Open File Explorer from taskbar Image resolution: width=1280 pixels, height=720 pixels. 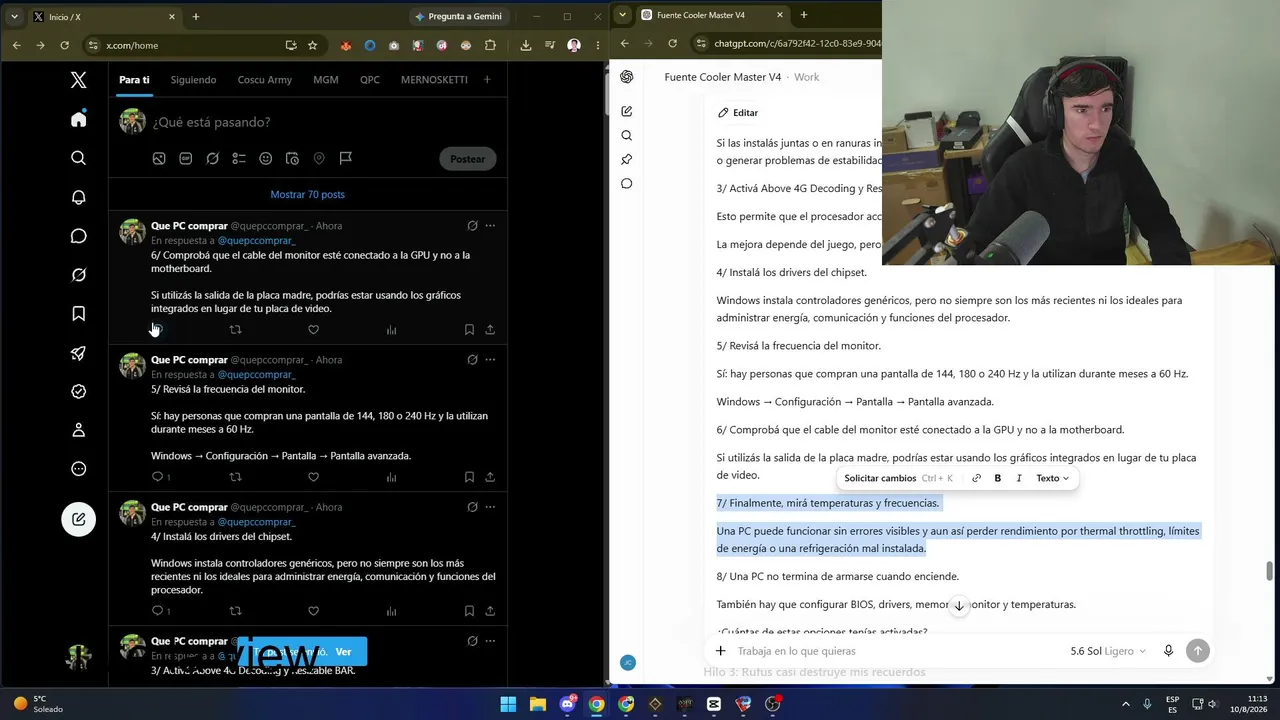[x=538, y=704]
